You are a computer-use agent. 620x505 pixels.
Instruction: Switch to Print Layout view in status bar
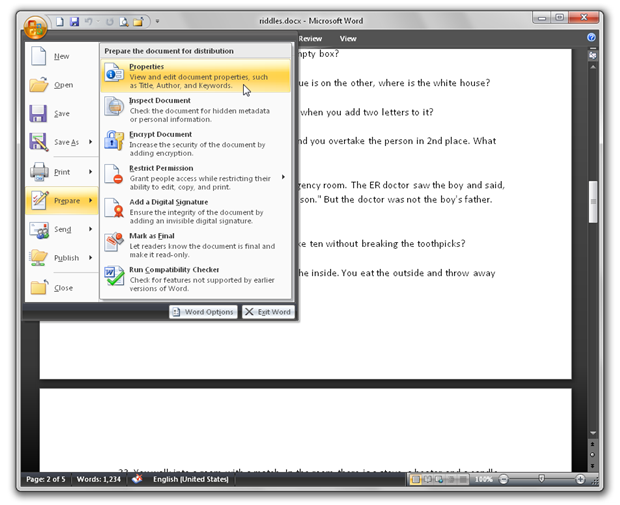coord(416,480)
